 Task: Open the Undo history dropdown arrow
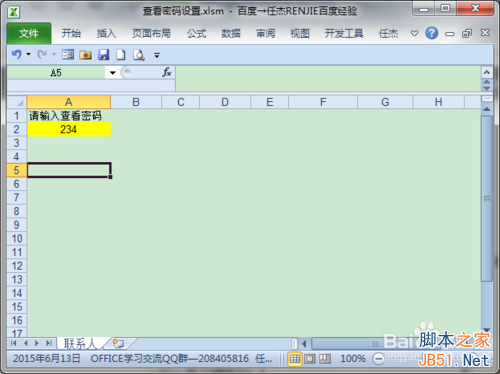point(28,54)
